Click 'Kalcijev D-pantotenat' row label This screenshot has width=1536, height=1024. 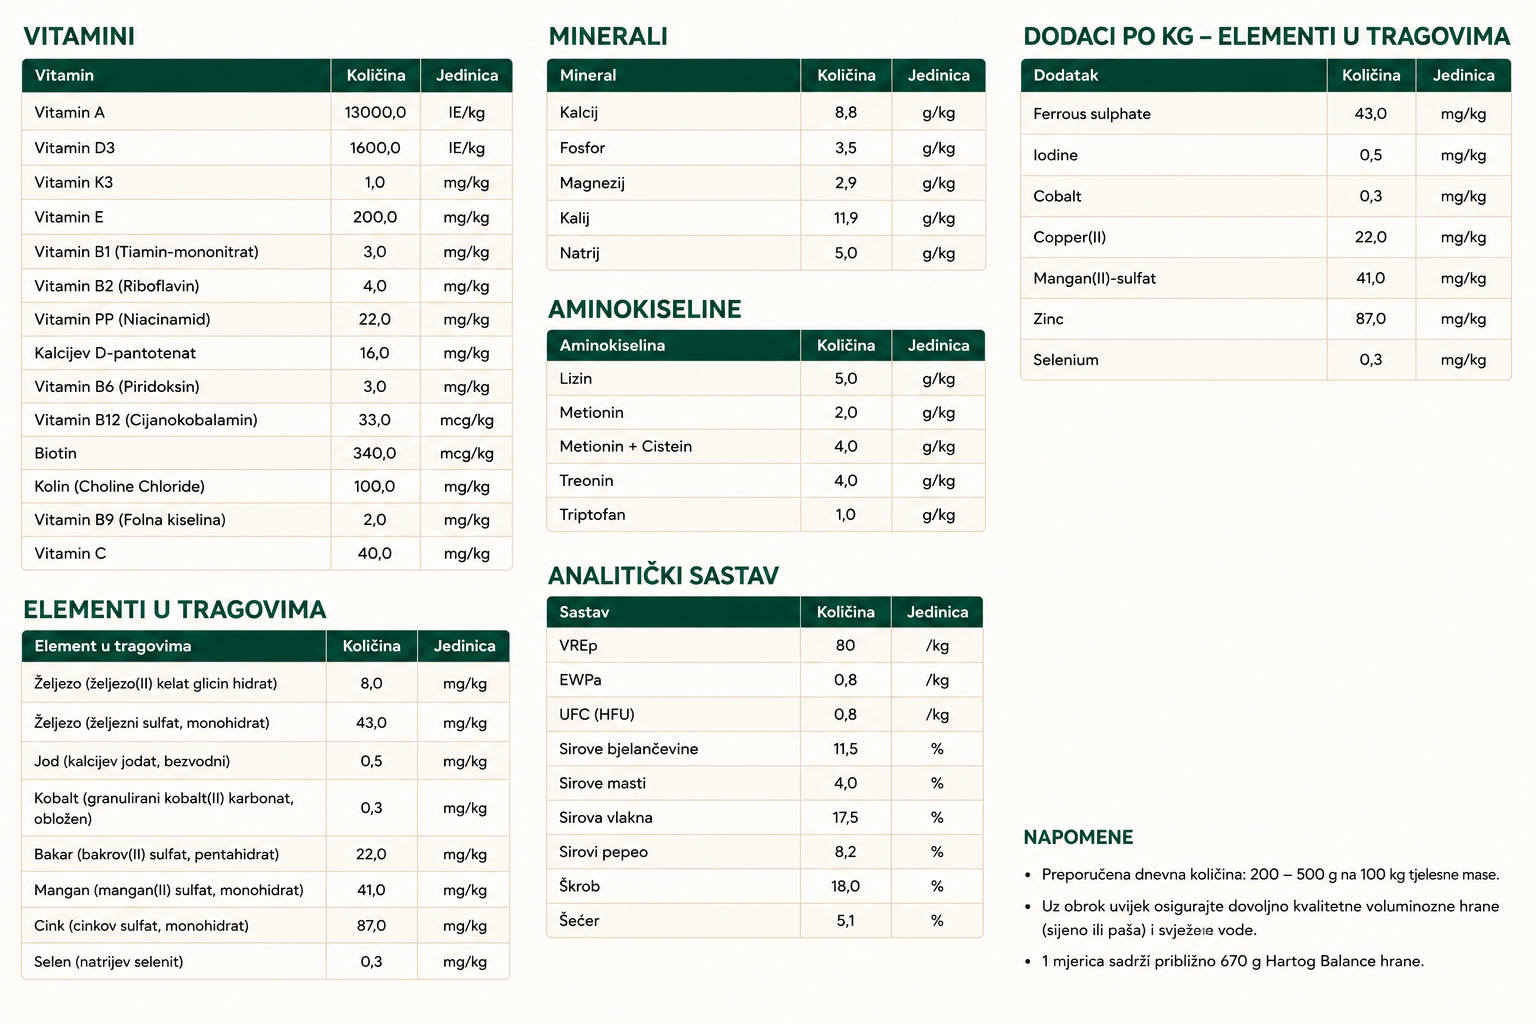click(x=115, y=353)
